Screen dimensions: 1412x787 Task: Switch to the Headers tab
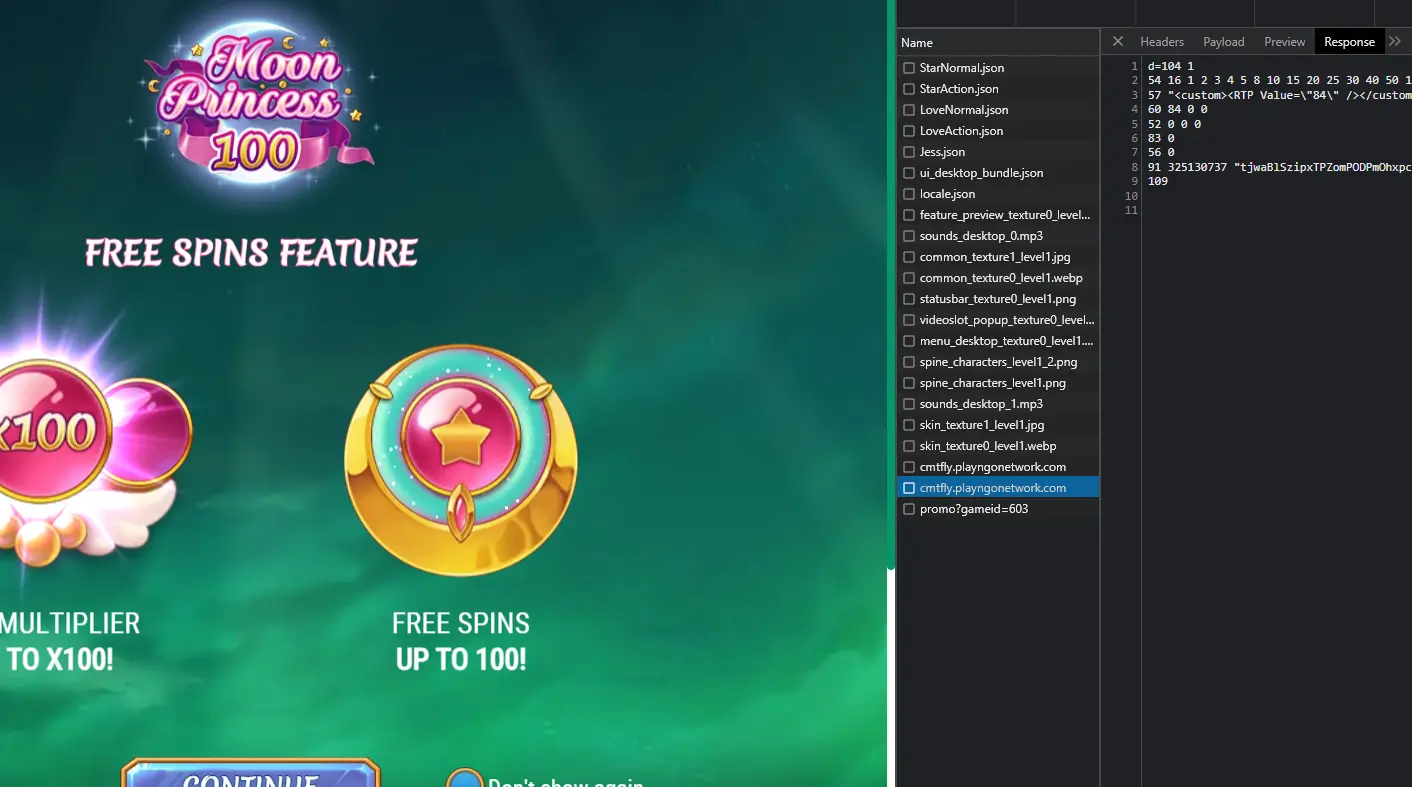pyautogui.click(x=1162, y=42)
